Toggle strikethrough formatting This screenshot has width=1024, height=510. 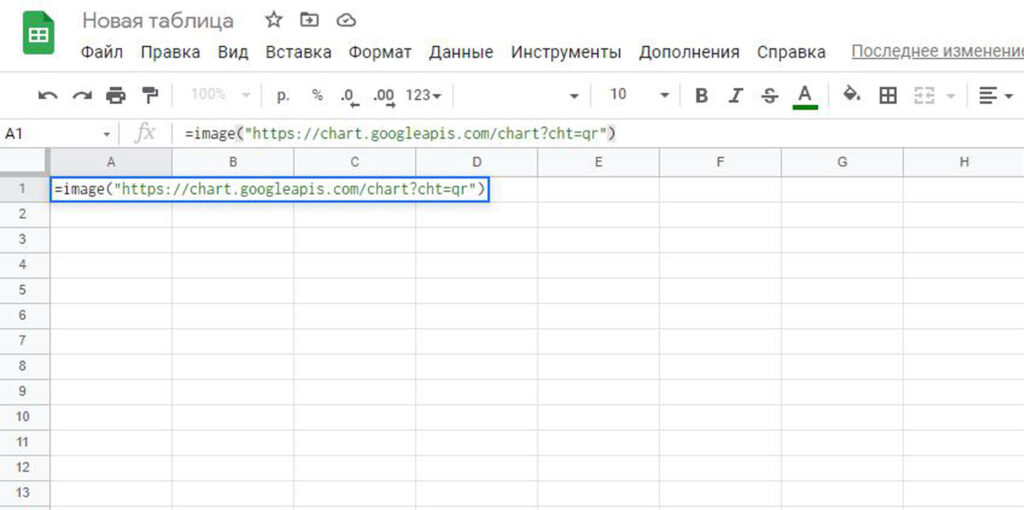tap(769, 95)
